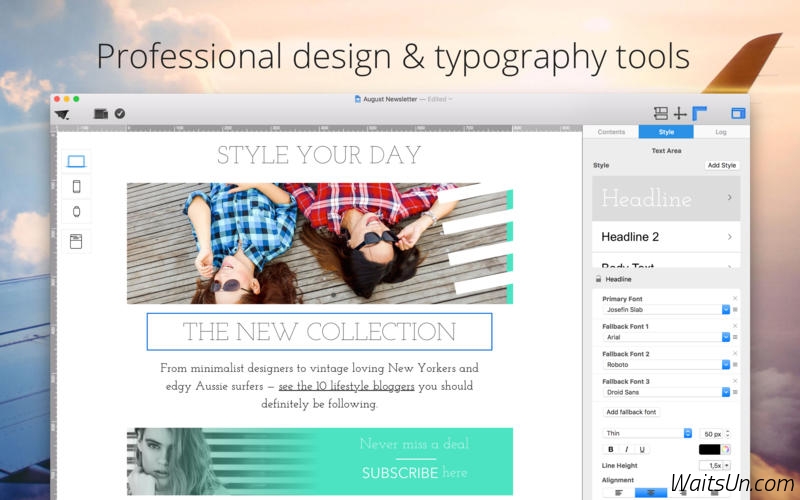Toggle the layout blocks view icon
Image resolution: width=800 pixels, height=500 pixels.
tap(661, 113)
